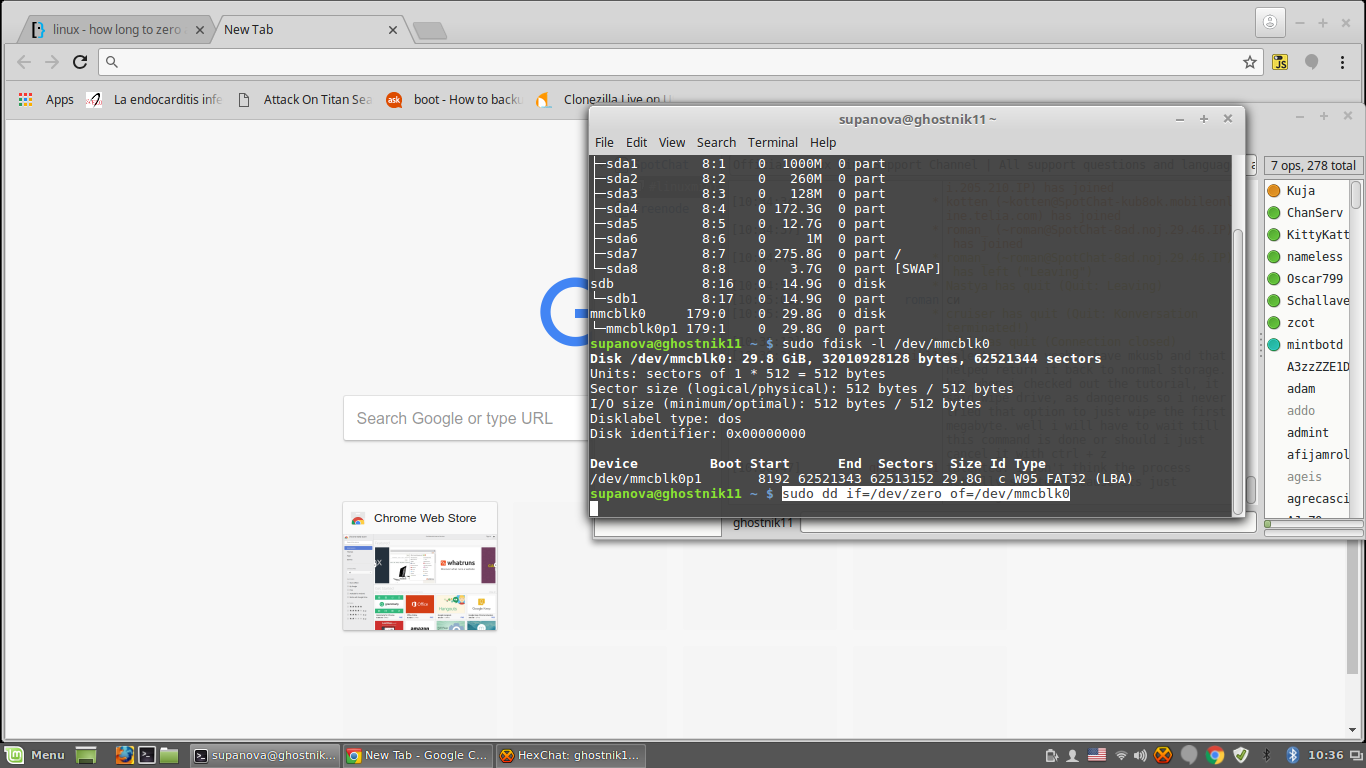Open 'La endocarditis infe' bookmark
This screenshot has height=768, width=1366.
click(x=155, y=99)
